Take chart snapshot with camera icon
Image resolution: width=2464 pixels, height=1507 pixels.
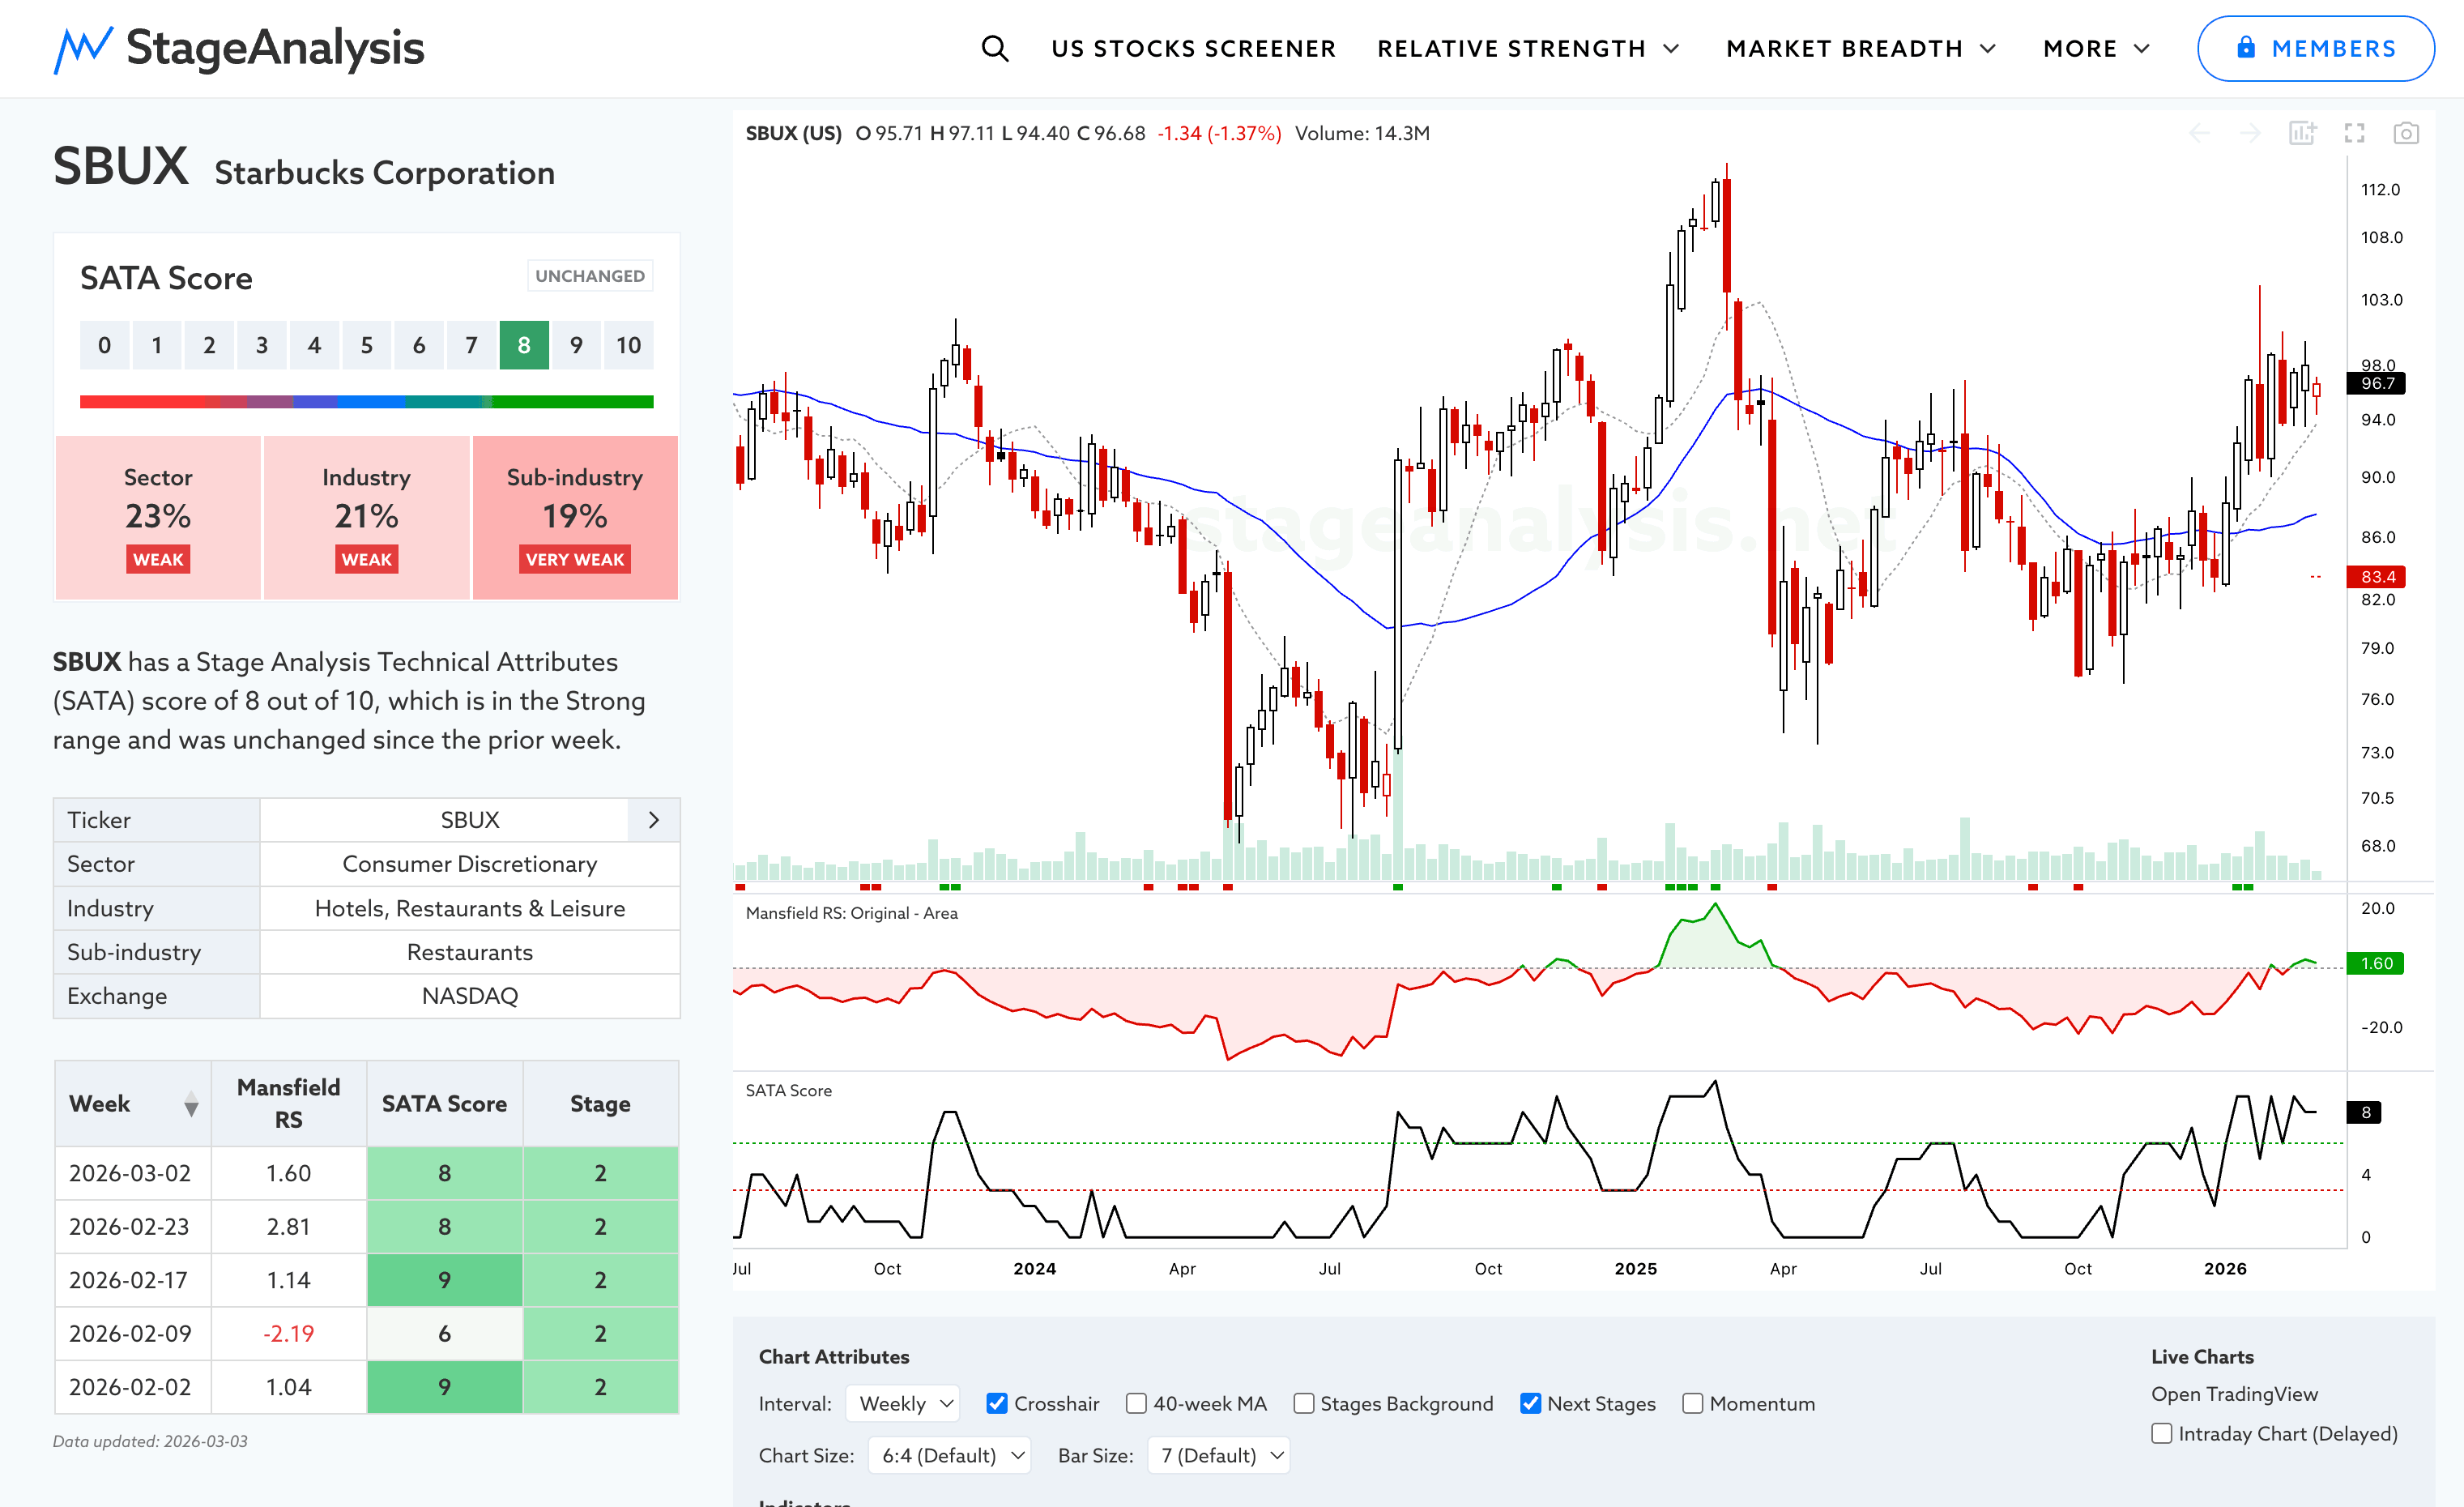(2406, 133)
